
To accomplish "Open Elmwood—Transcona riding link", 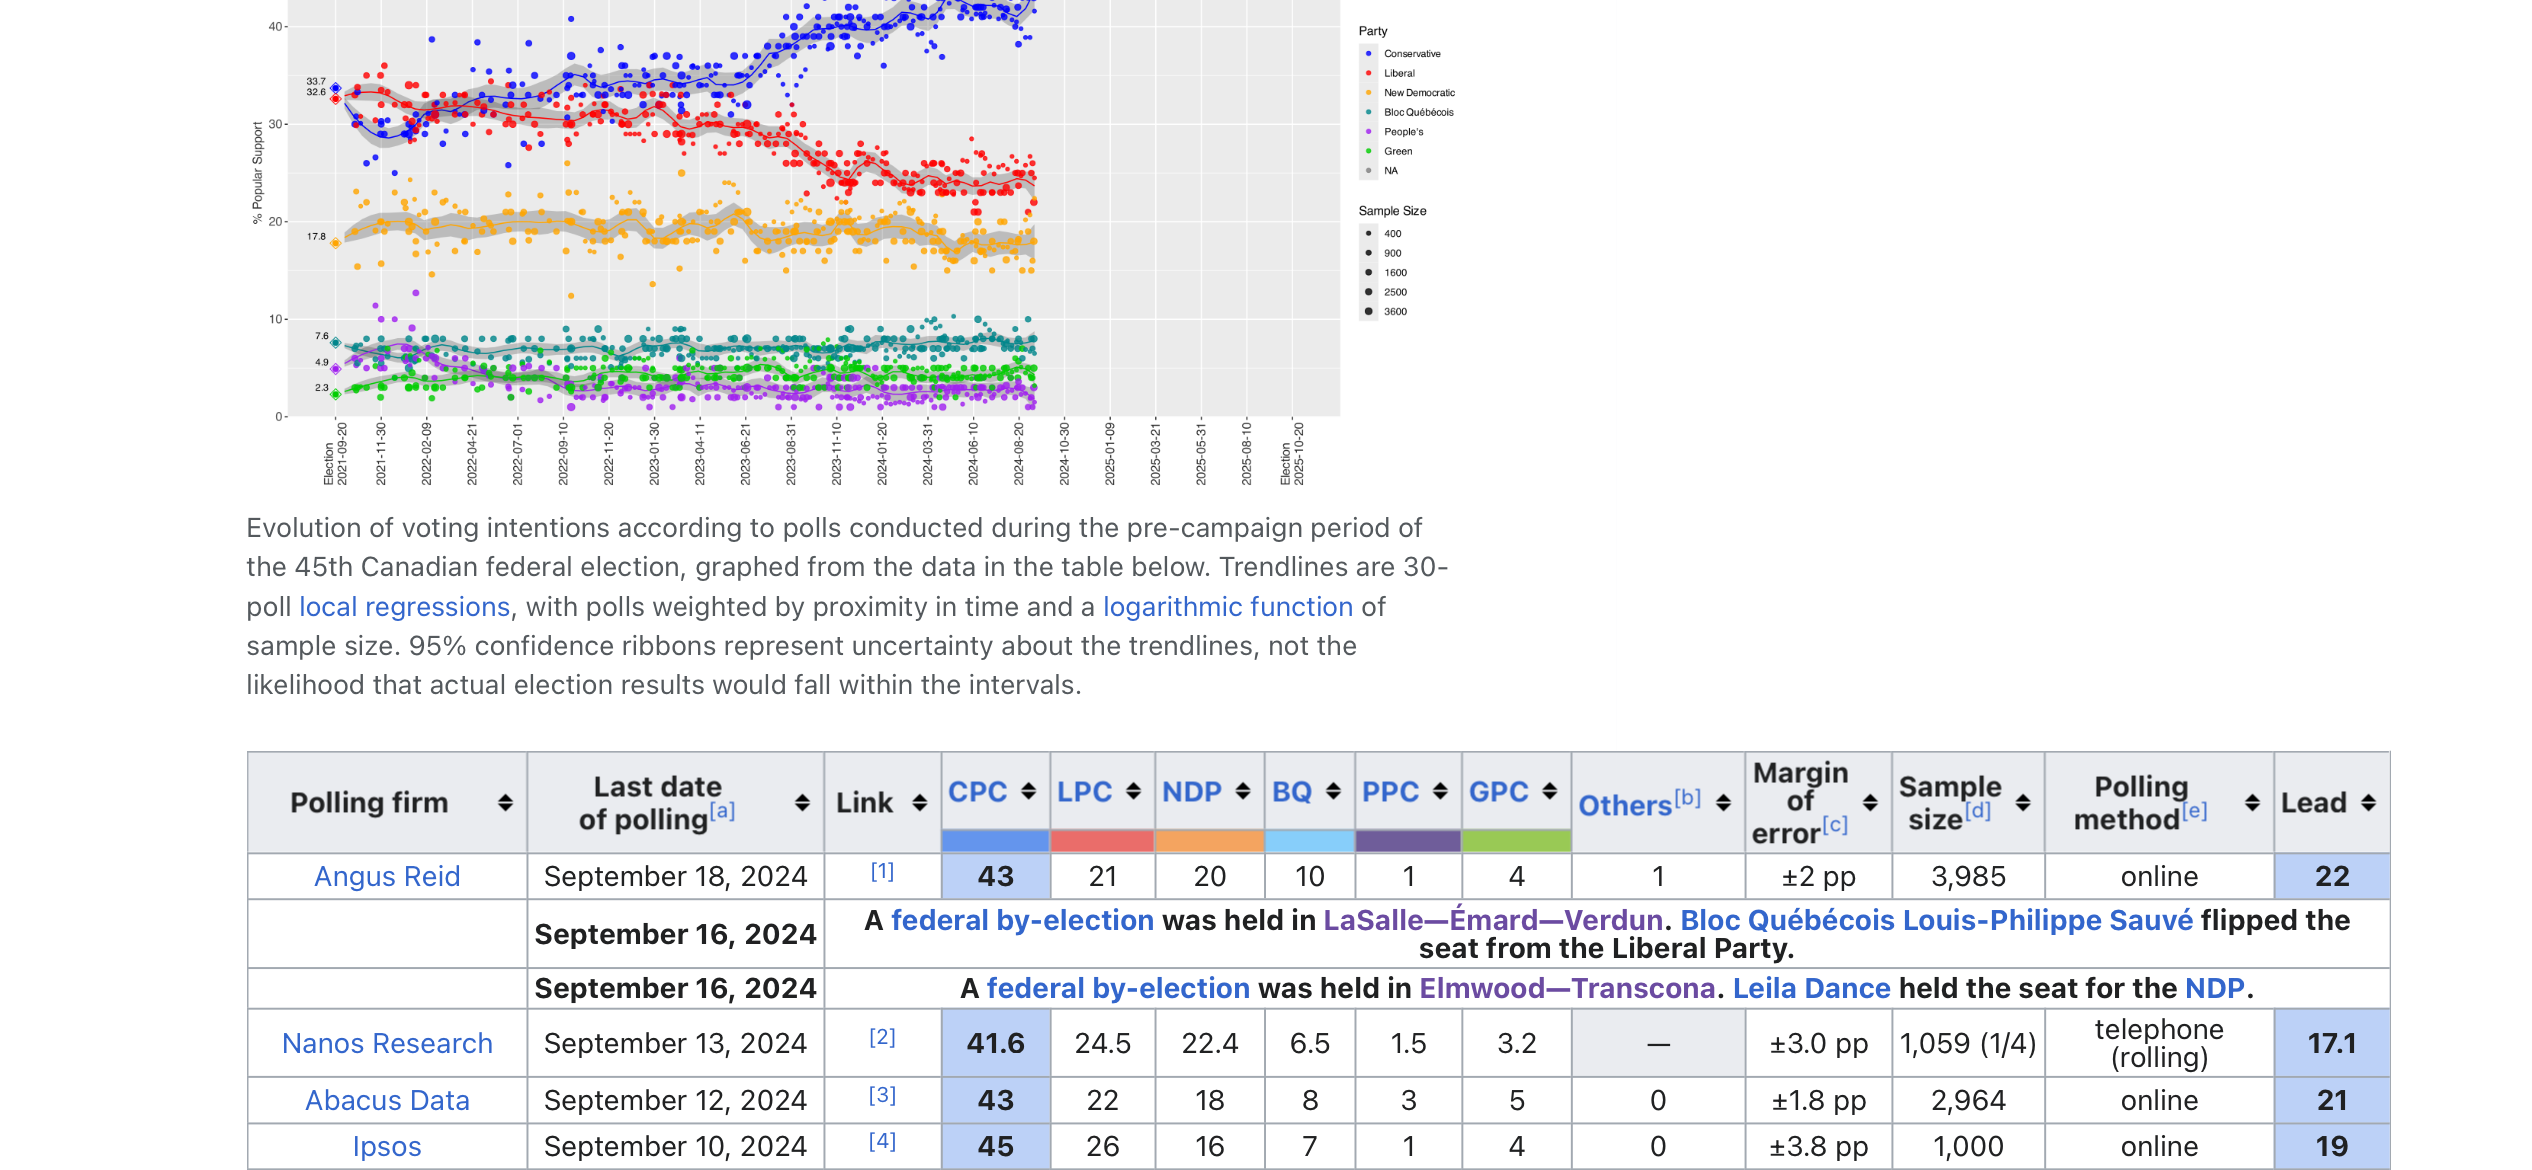I will (1567, 989).
